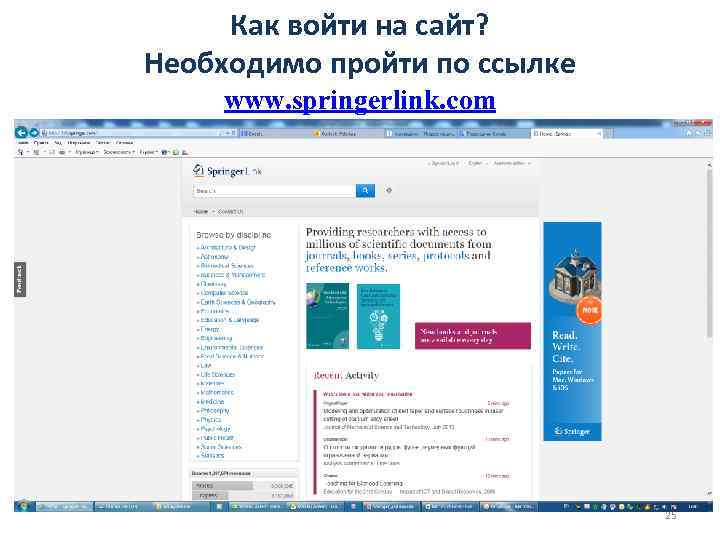Open the search settings gear icon

tap(388, 190)
